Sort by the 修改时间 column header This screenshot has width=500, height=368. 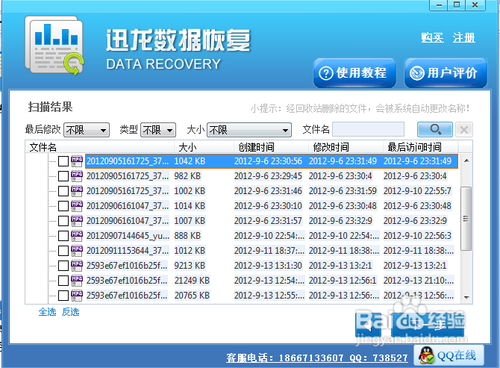click(x=345, y=147)
